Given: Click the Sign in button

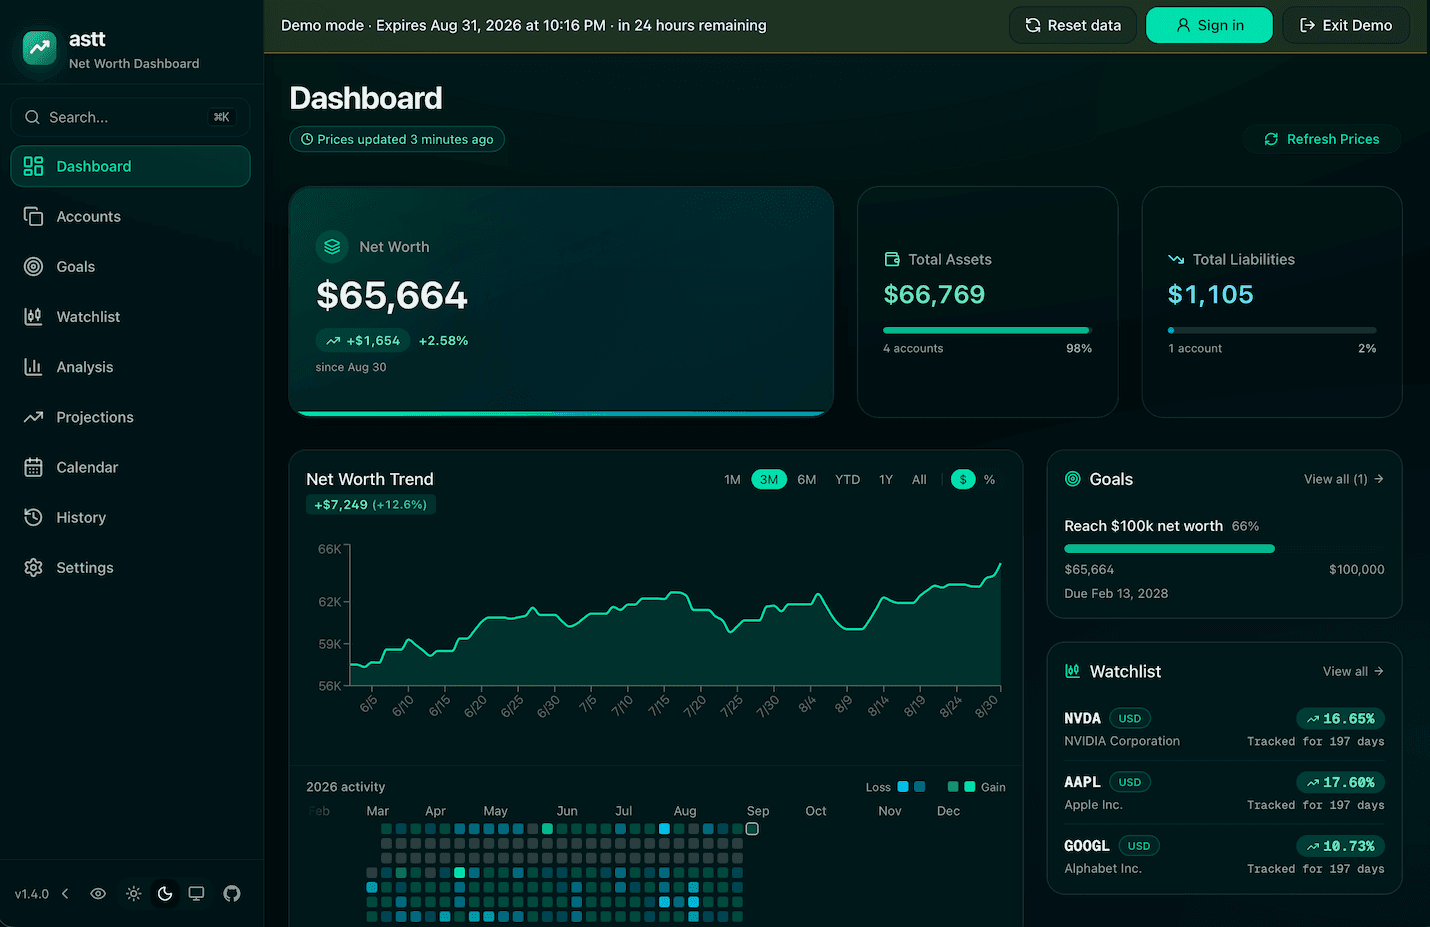Looking at the screenshot, I should pos(1209,25).
